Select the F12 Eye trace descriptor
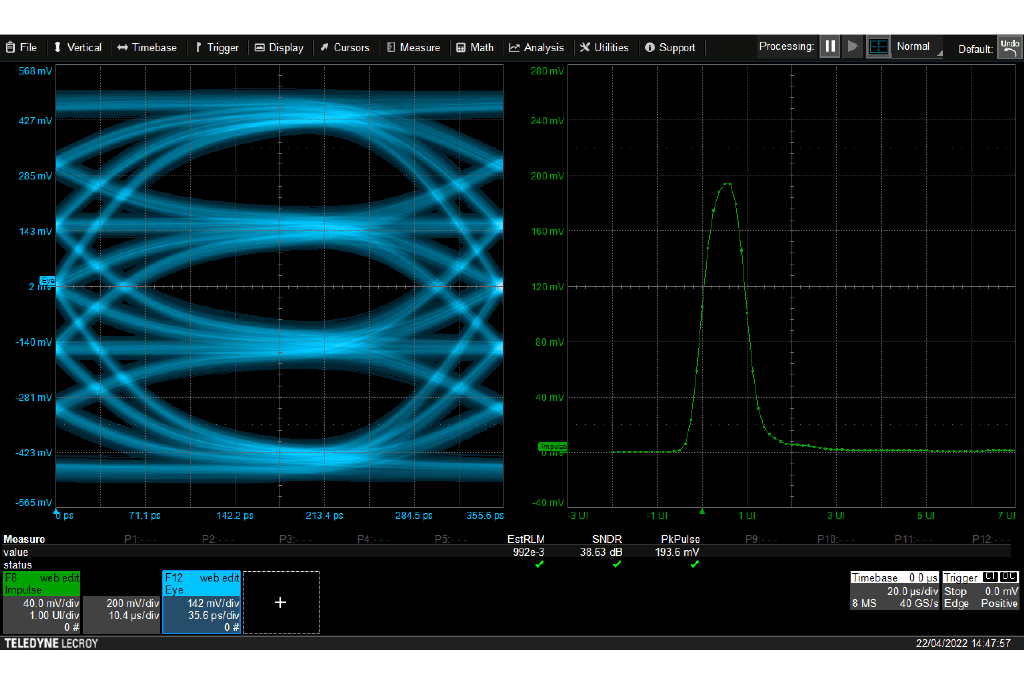Screen dimensions: 1024x683 pos(201,602)
